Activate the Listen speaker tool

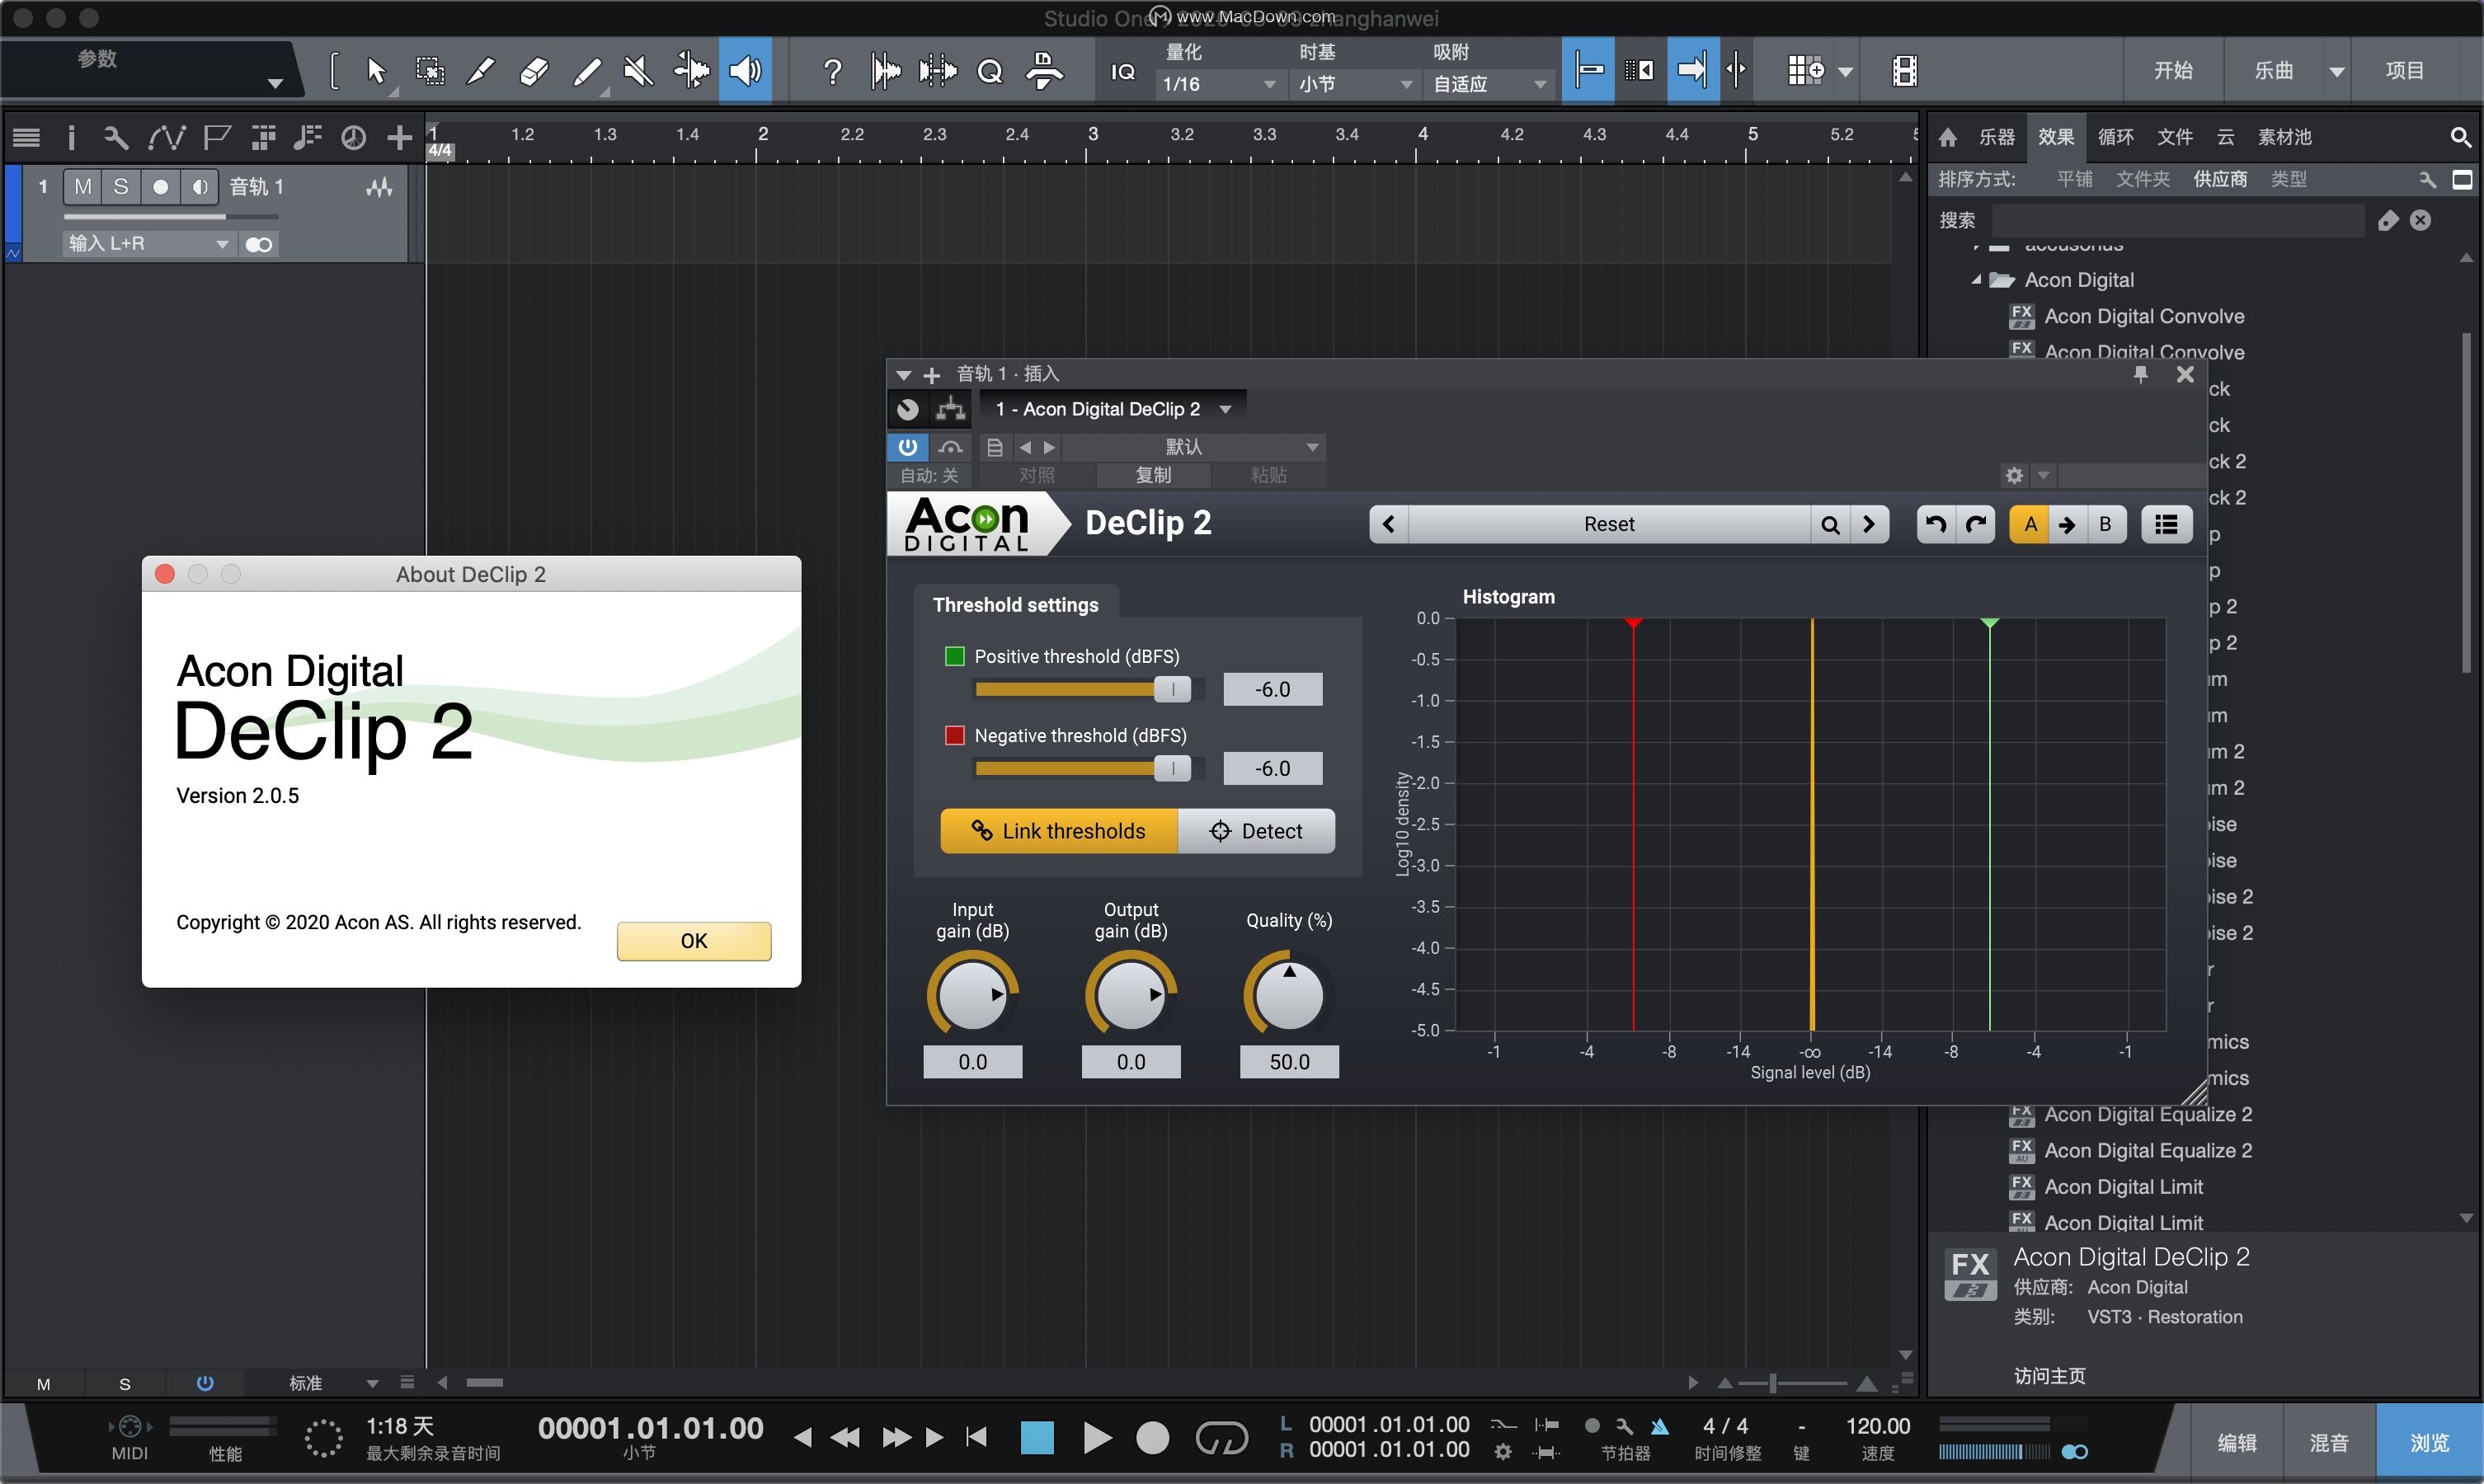(745, 70)
